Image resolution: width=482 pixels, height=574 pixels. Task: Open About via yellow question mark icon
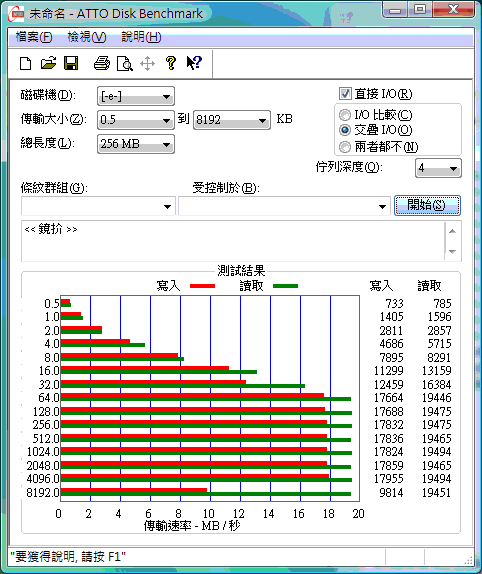(171, 63)
